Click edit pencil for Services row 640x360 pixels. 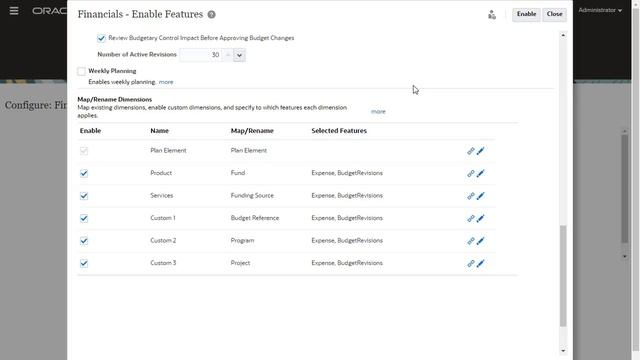[480, 196]
